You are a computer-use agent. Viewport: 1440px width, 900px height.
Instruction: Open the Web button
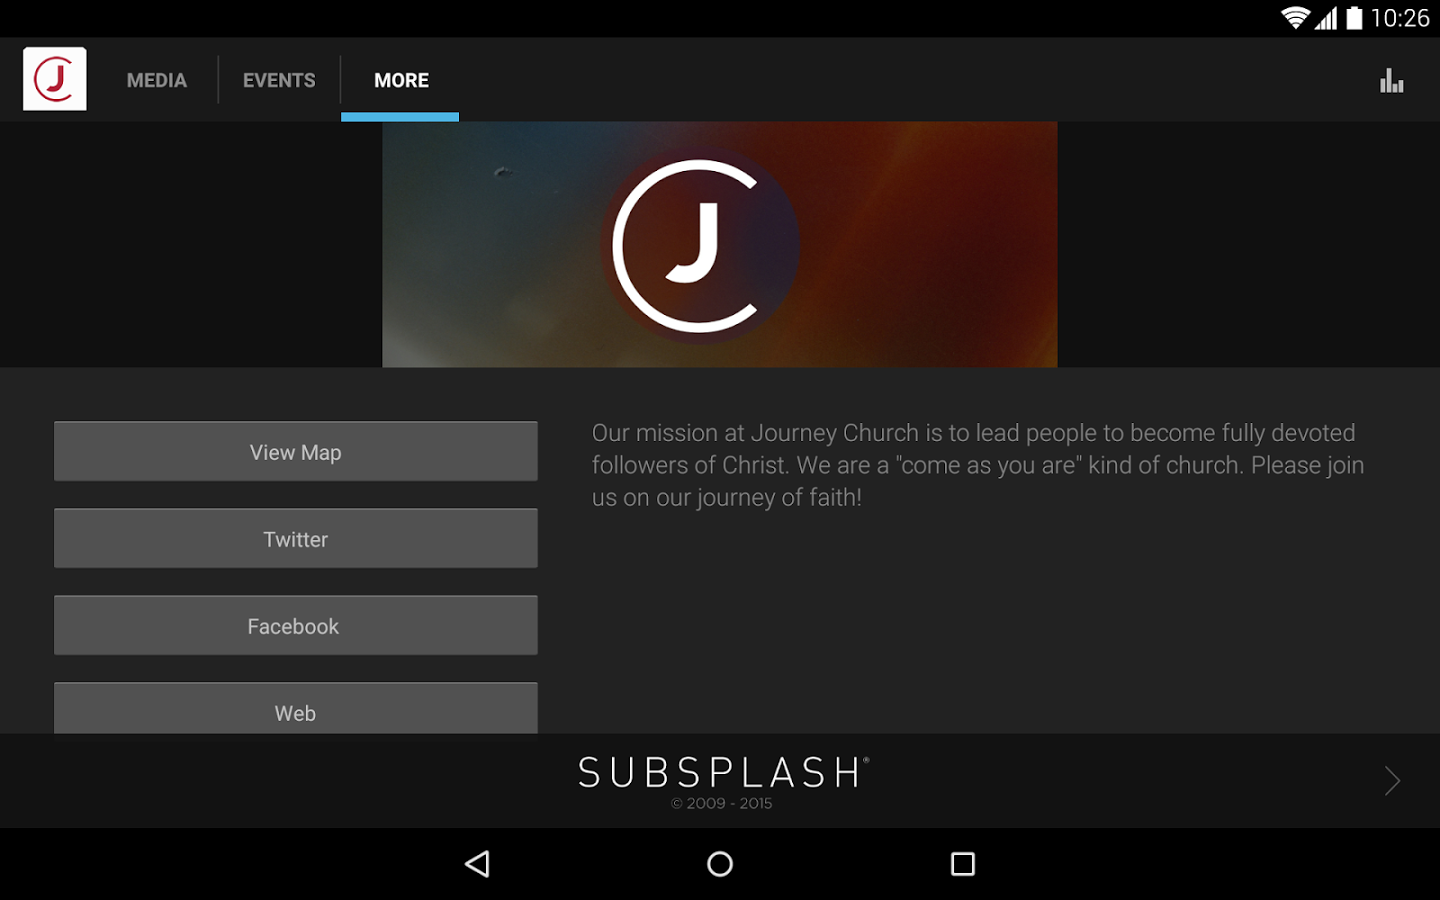296,709
